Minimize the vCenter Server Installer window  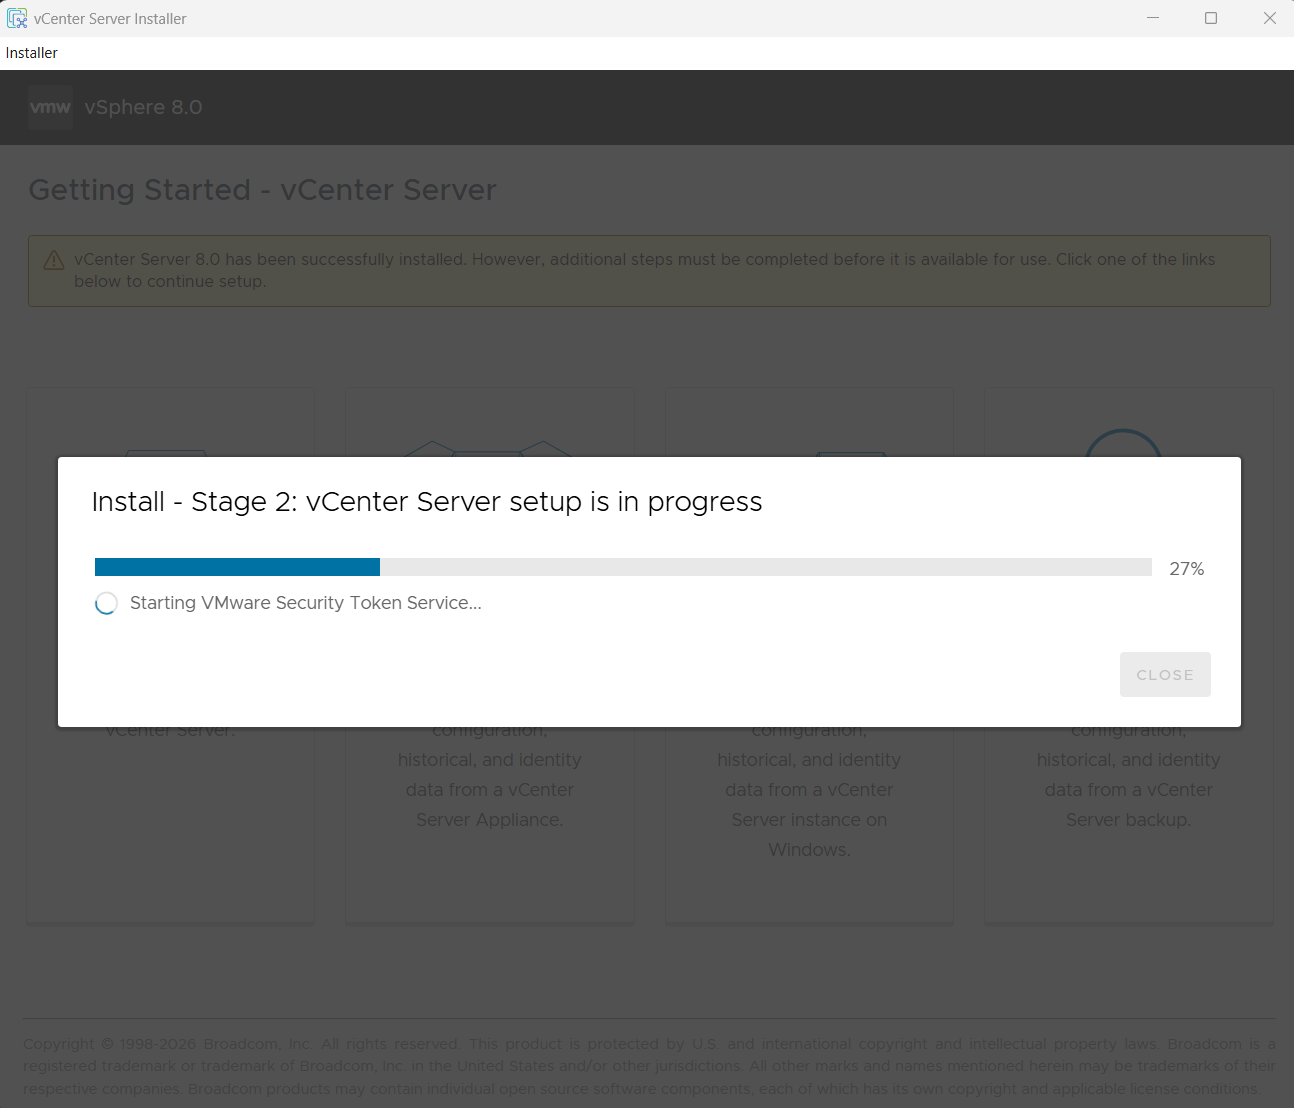coord(1153,18)
